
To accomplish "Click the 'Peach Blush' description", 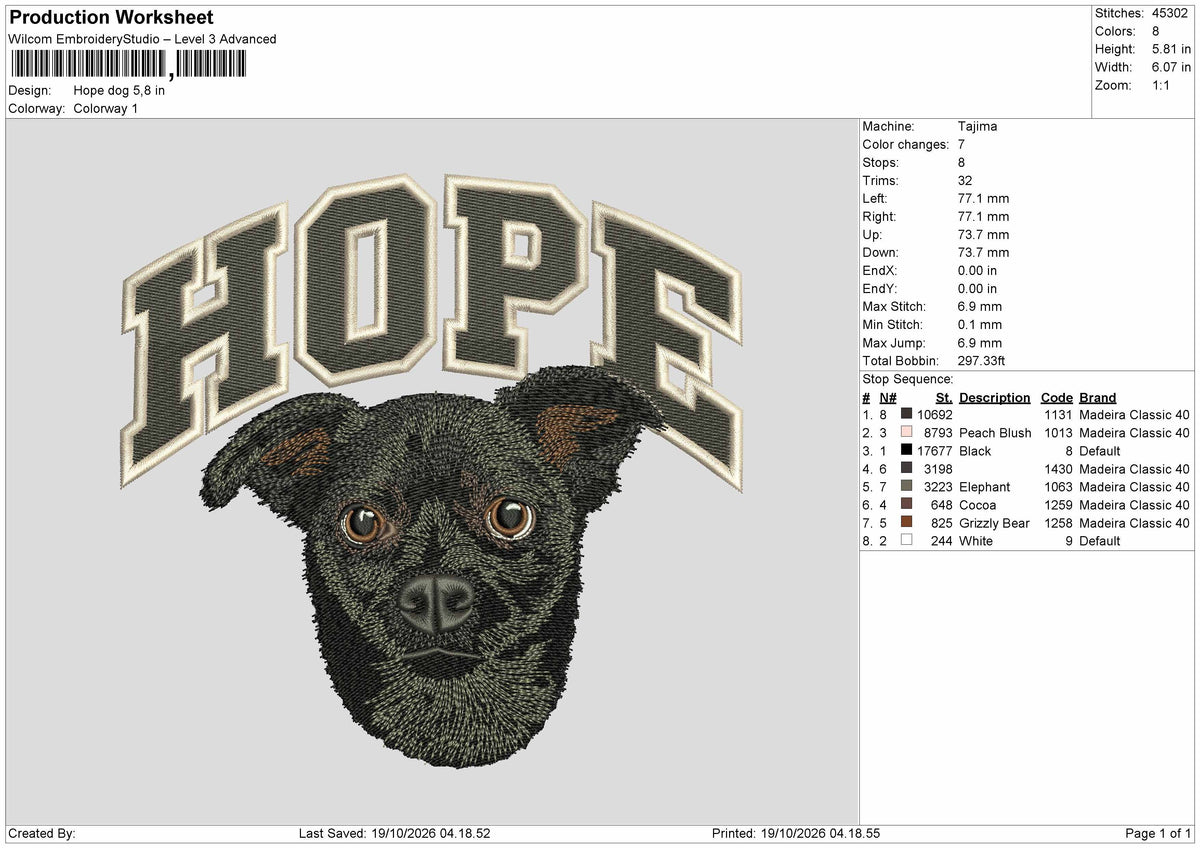I will [x=995, y=432].
